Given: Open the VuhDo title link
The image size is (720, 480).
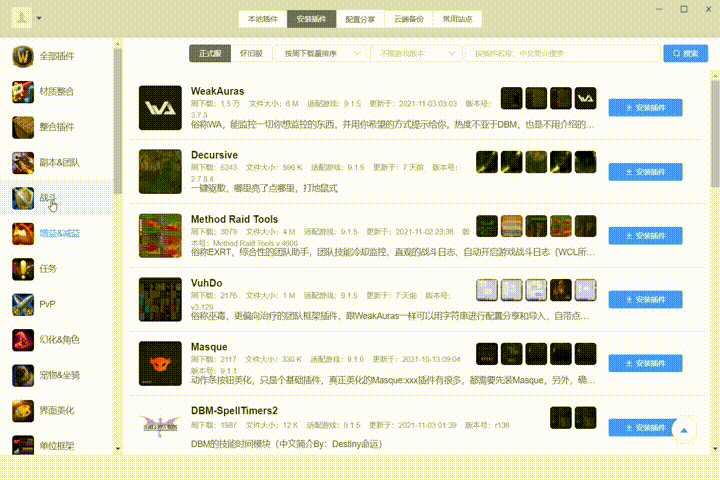Looking at the screenshot, I should coord(206,283).
